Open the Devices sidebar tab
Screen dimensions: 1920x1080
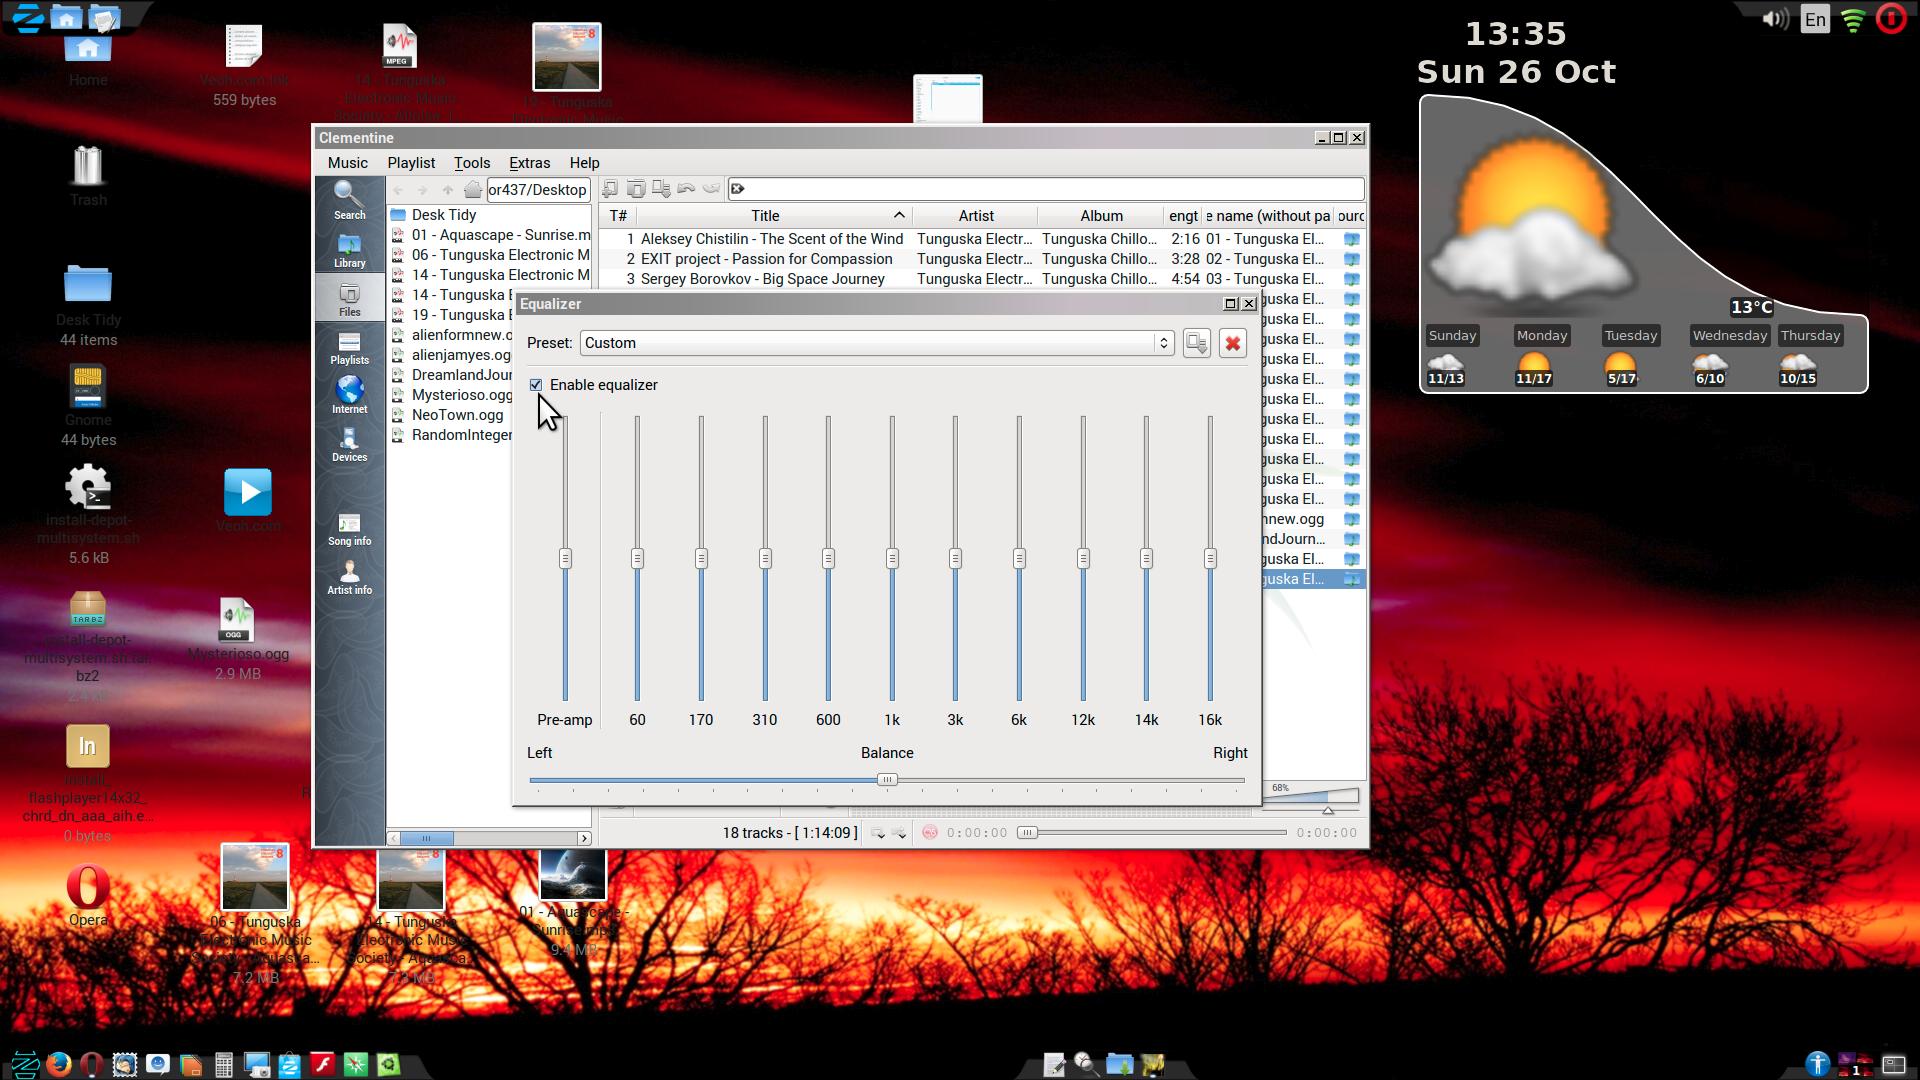click(x=349, y=444)
